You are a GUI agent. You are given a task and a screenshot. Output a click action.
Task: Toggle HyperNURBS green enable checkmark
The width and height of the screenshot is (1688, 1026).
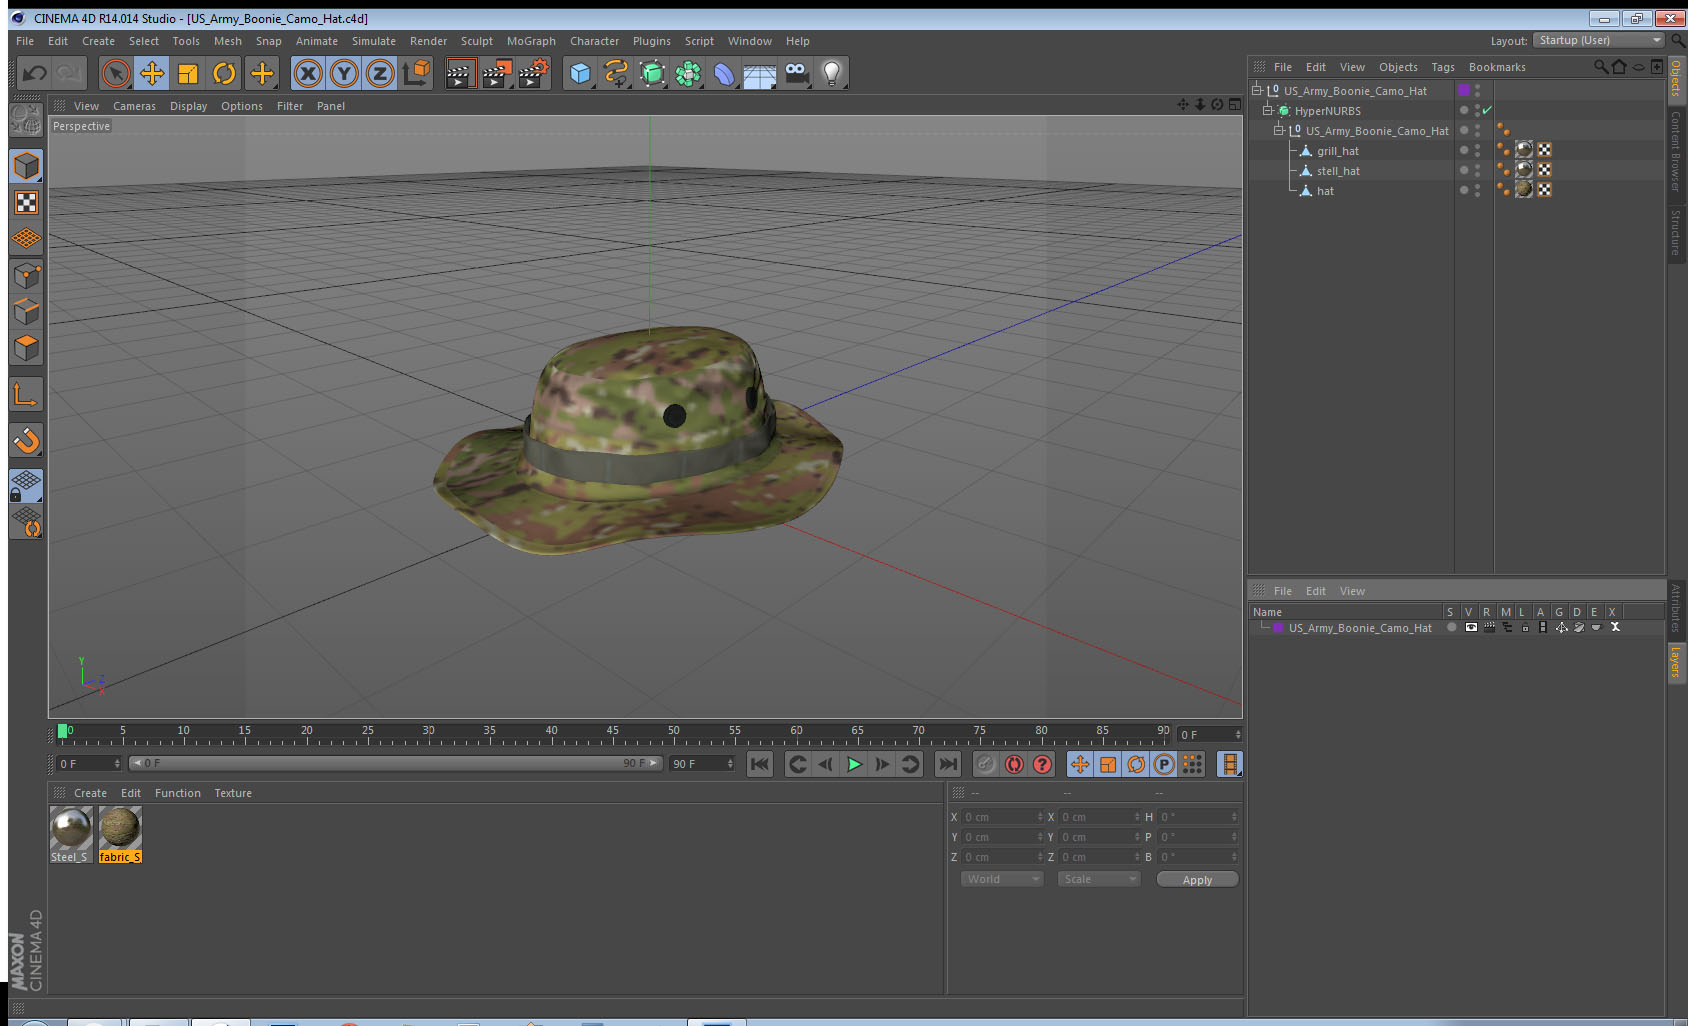point(1487,110)
